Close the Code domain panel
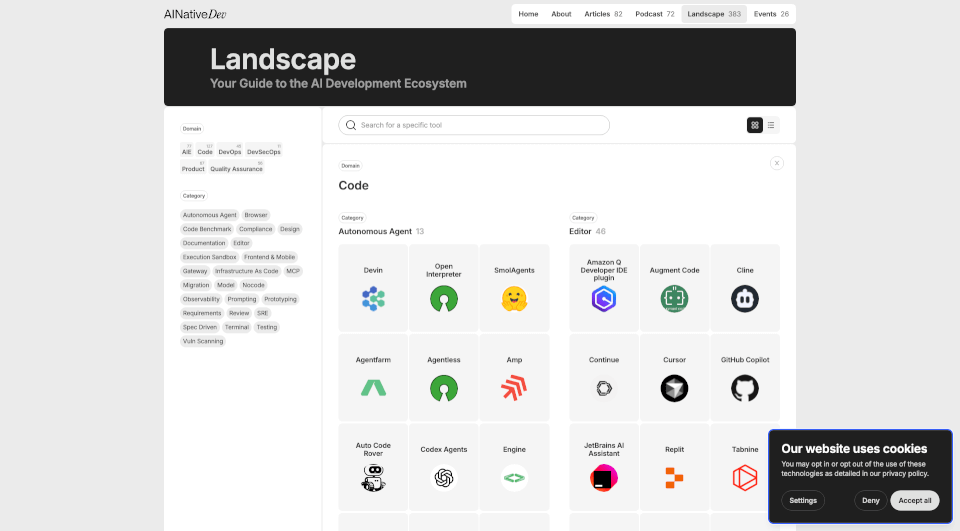Screen dimensions: 960x531 click(x=777, y=163)
